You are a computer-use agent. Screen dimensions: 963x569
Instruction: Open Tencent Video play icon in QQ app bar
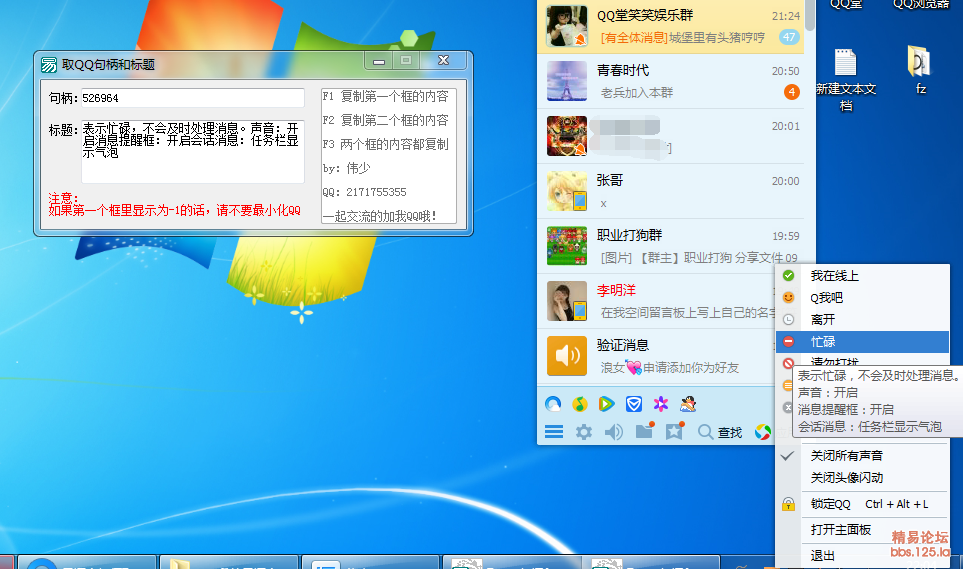[x=606, y=404]
